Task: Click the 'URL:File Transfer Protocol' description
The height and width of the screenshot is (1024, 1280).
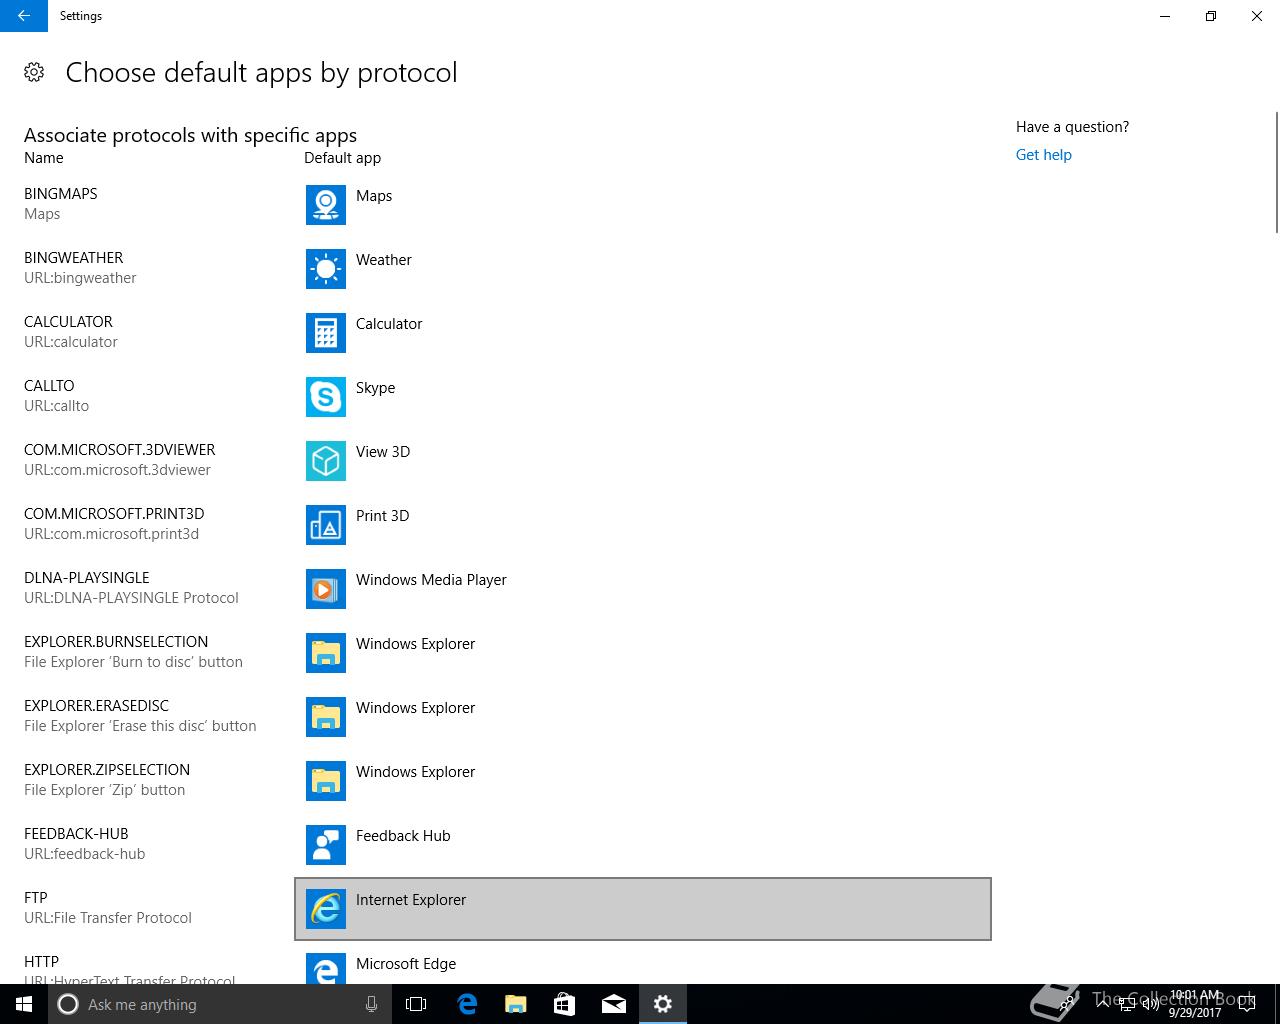Action: click(x=108, y=918)
